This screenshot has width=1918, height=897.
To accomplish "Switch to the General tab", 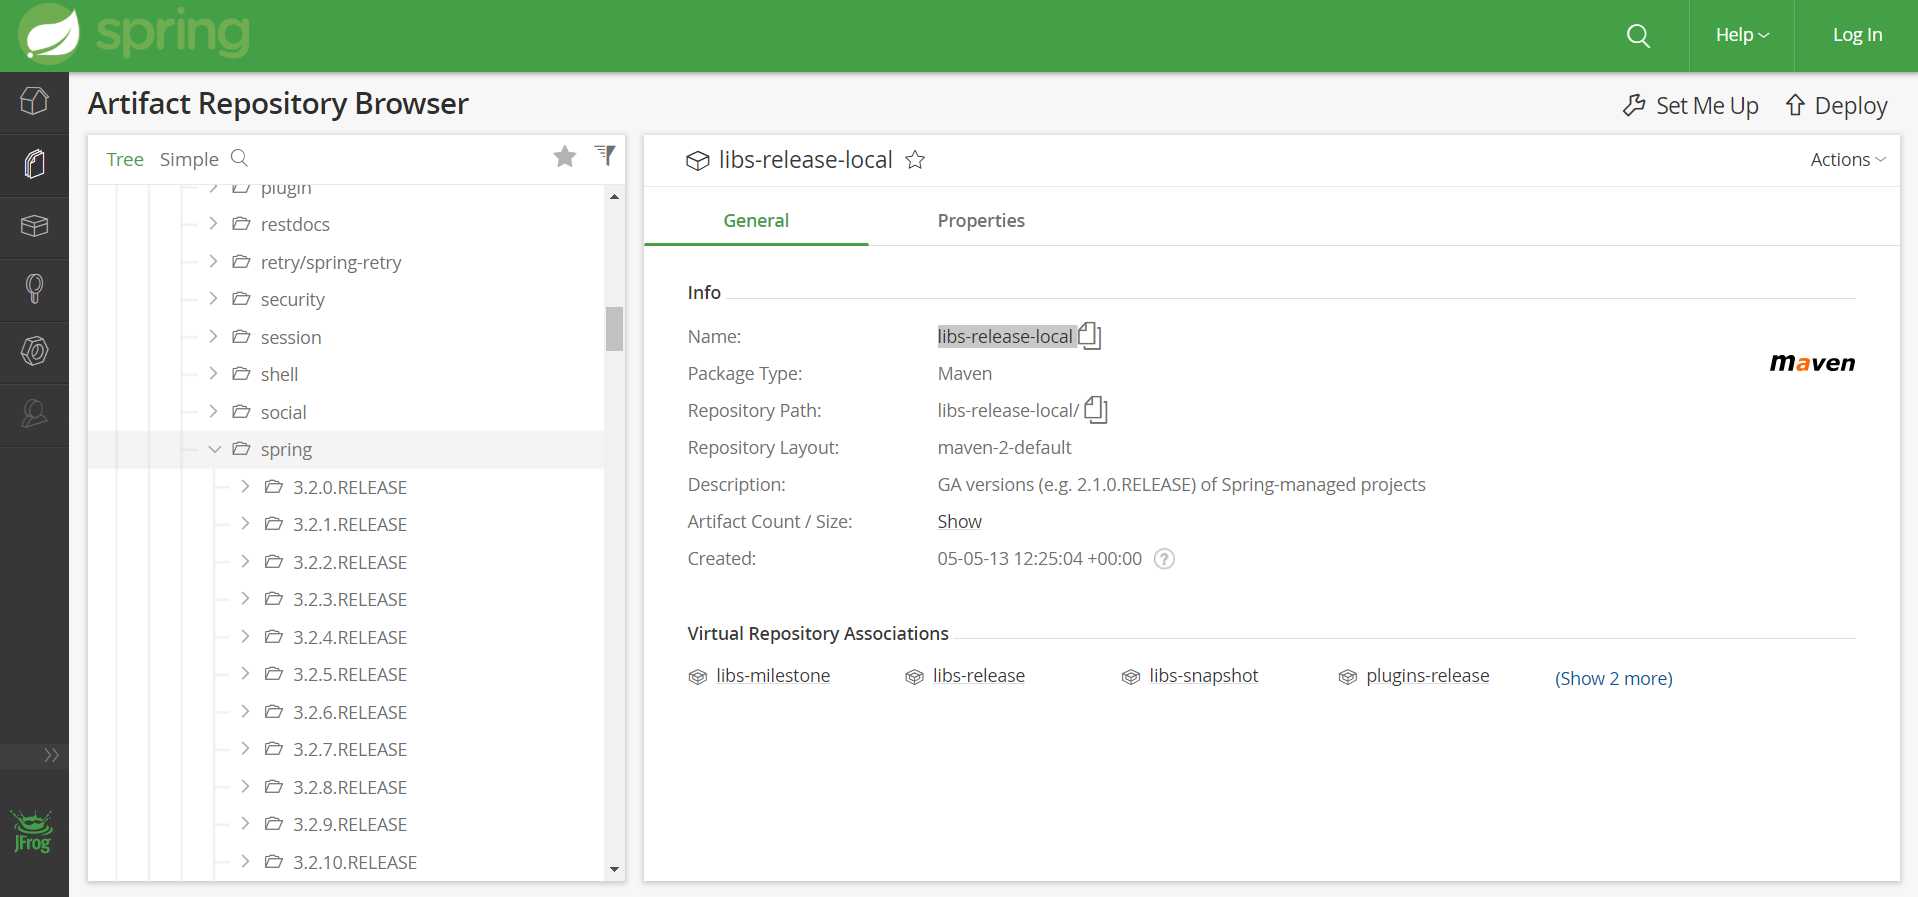I will [756, 220].
